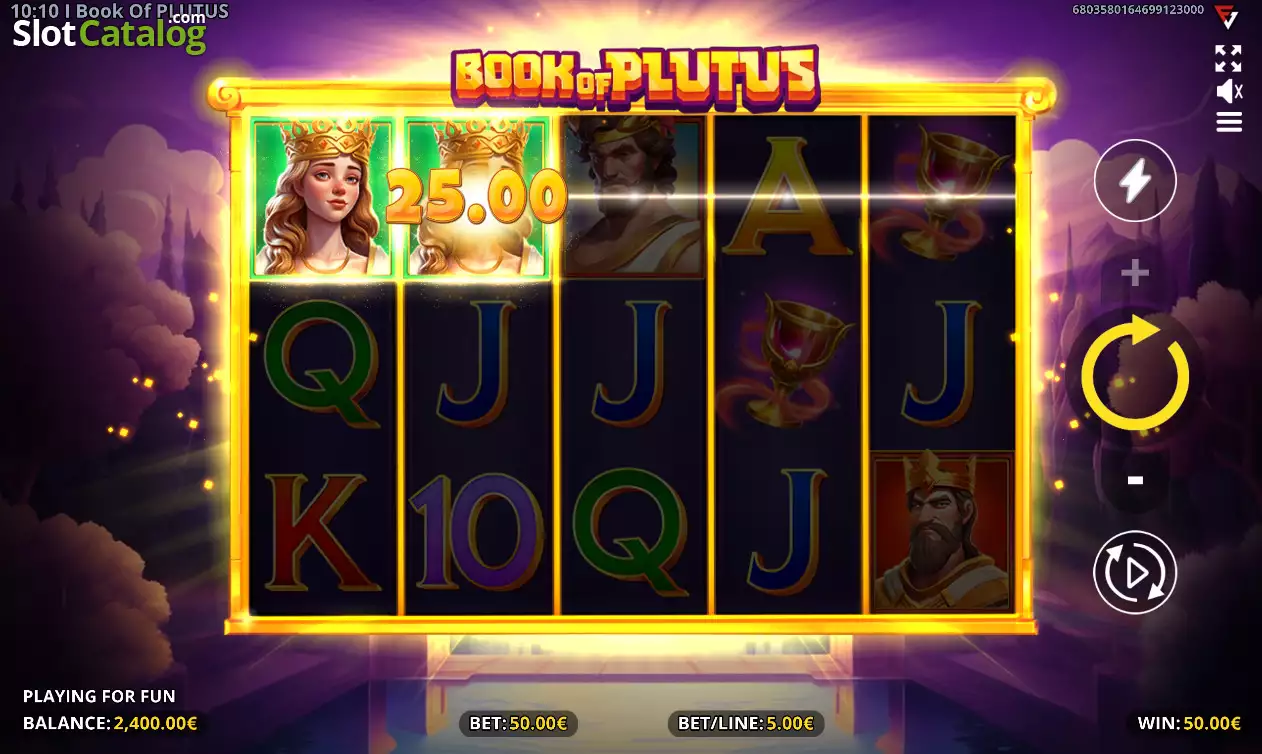Unmute the game sound

click(x=1229, y=92)
